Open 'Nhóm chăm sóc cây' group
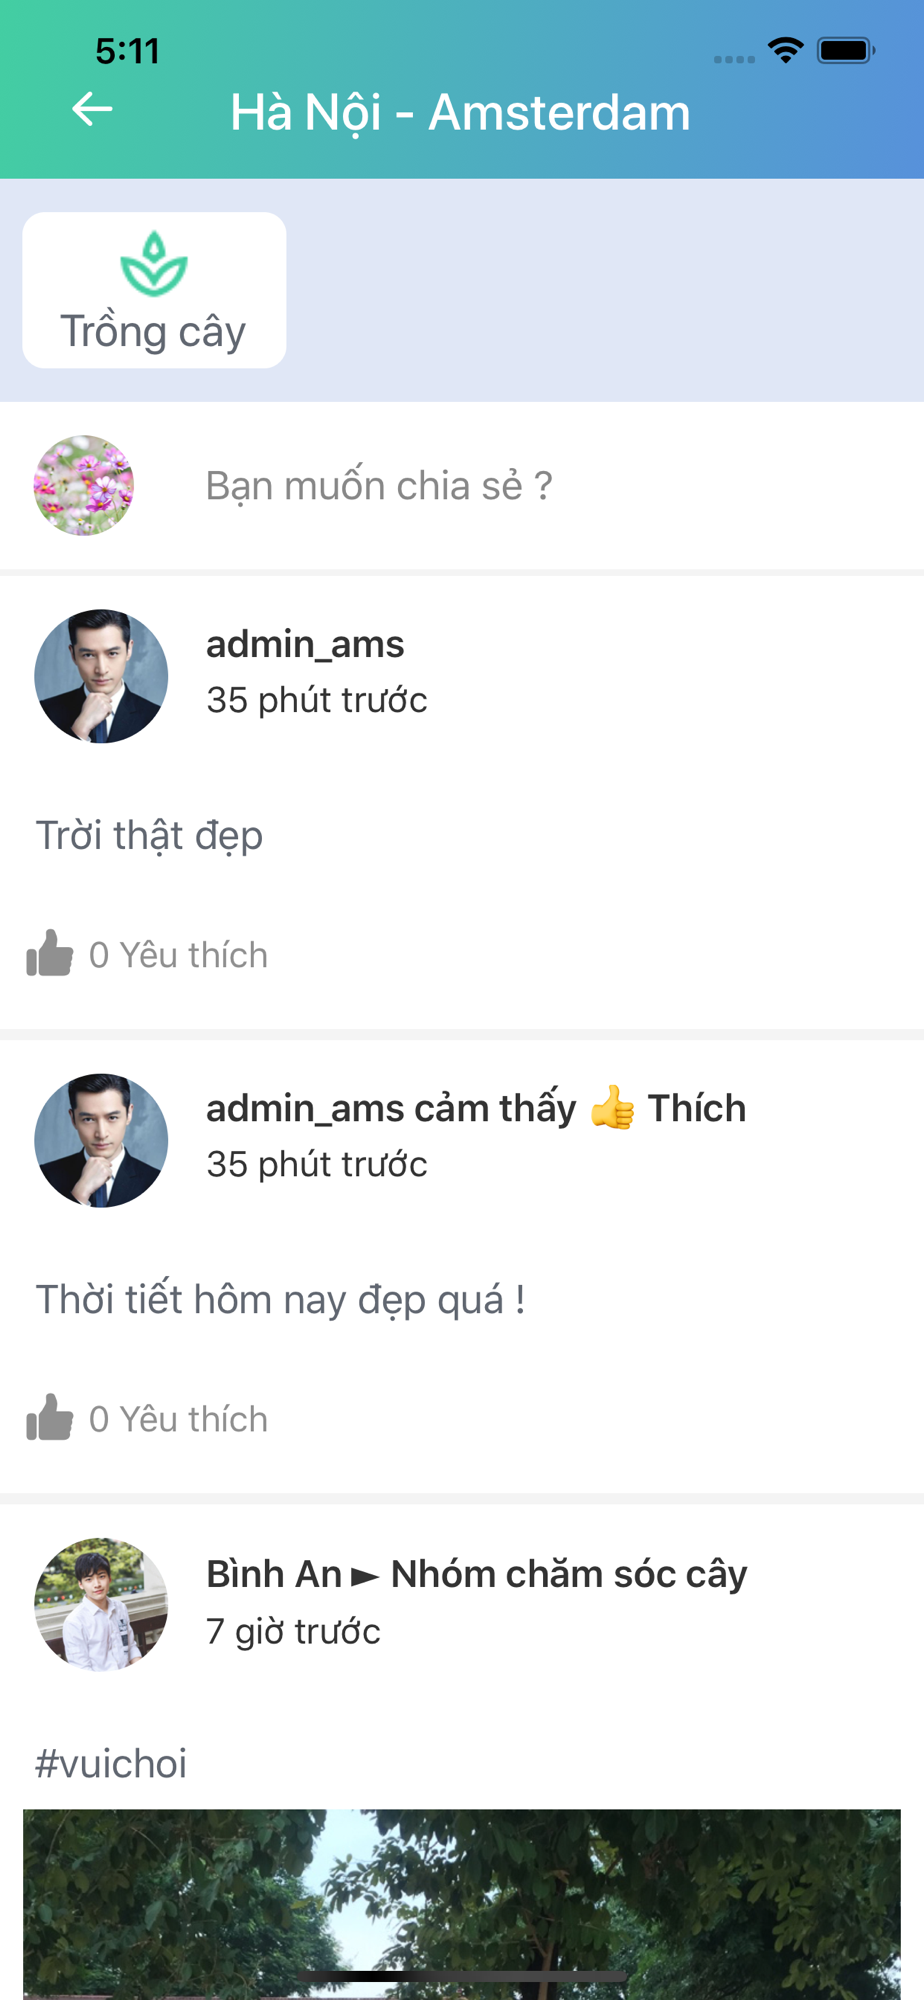924x2000 pixels. pos(569,1574)
